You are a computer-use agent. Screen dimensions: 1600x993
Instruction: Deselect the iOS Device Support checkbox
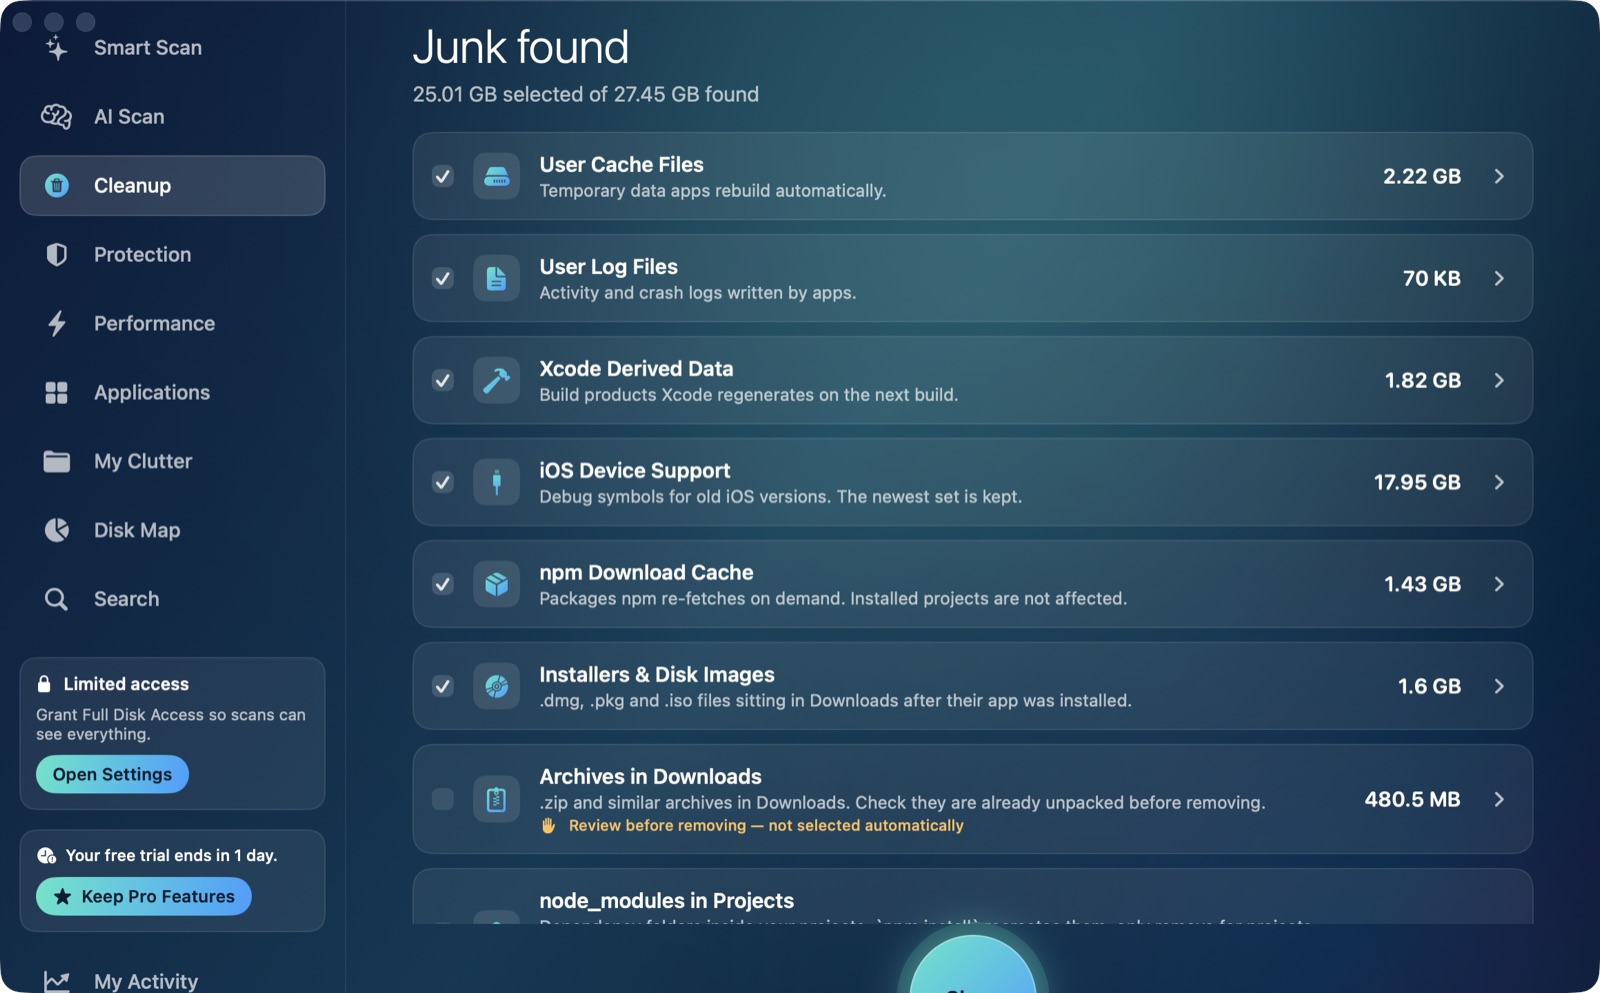[x=443, y=483]
